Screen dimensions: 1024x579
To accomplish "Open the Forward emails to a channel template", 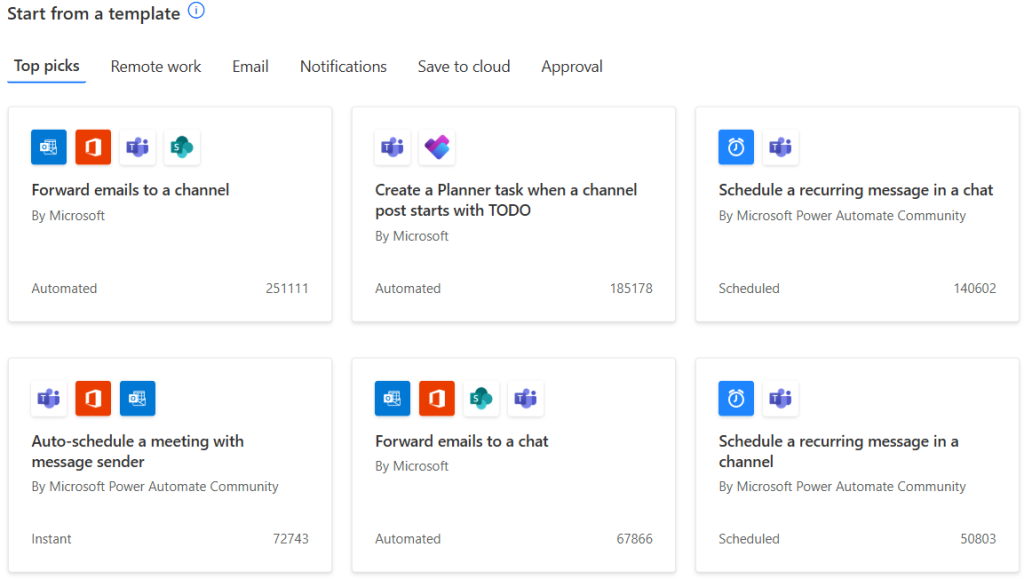I will [x=130, y=190].
